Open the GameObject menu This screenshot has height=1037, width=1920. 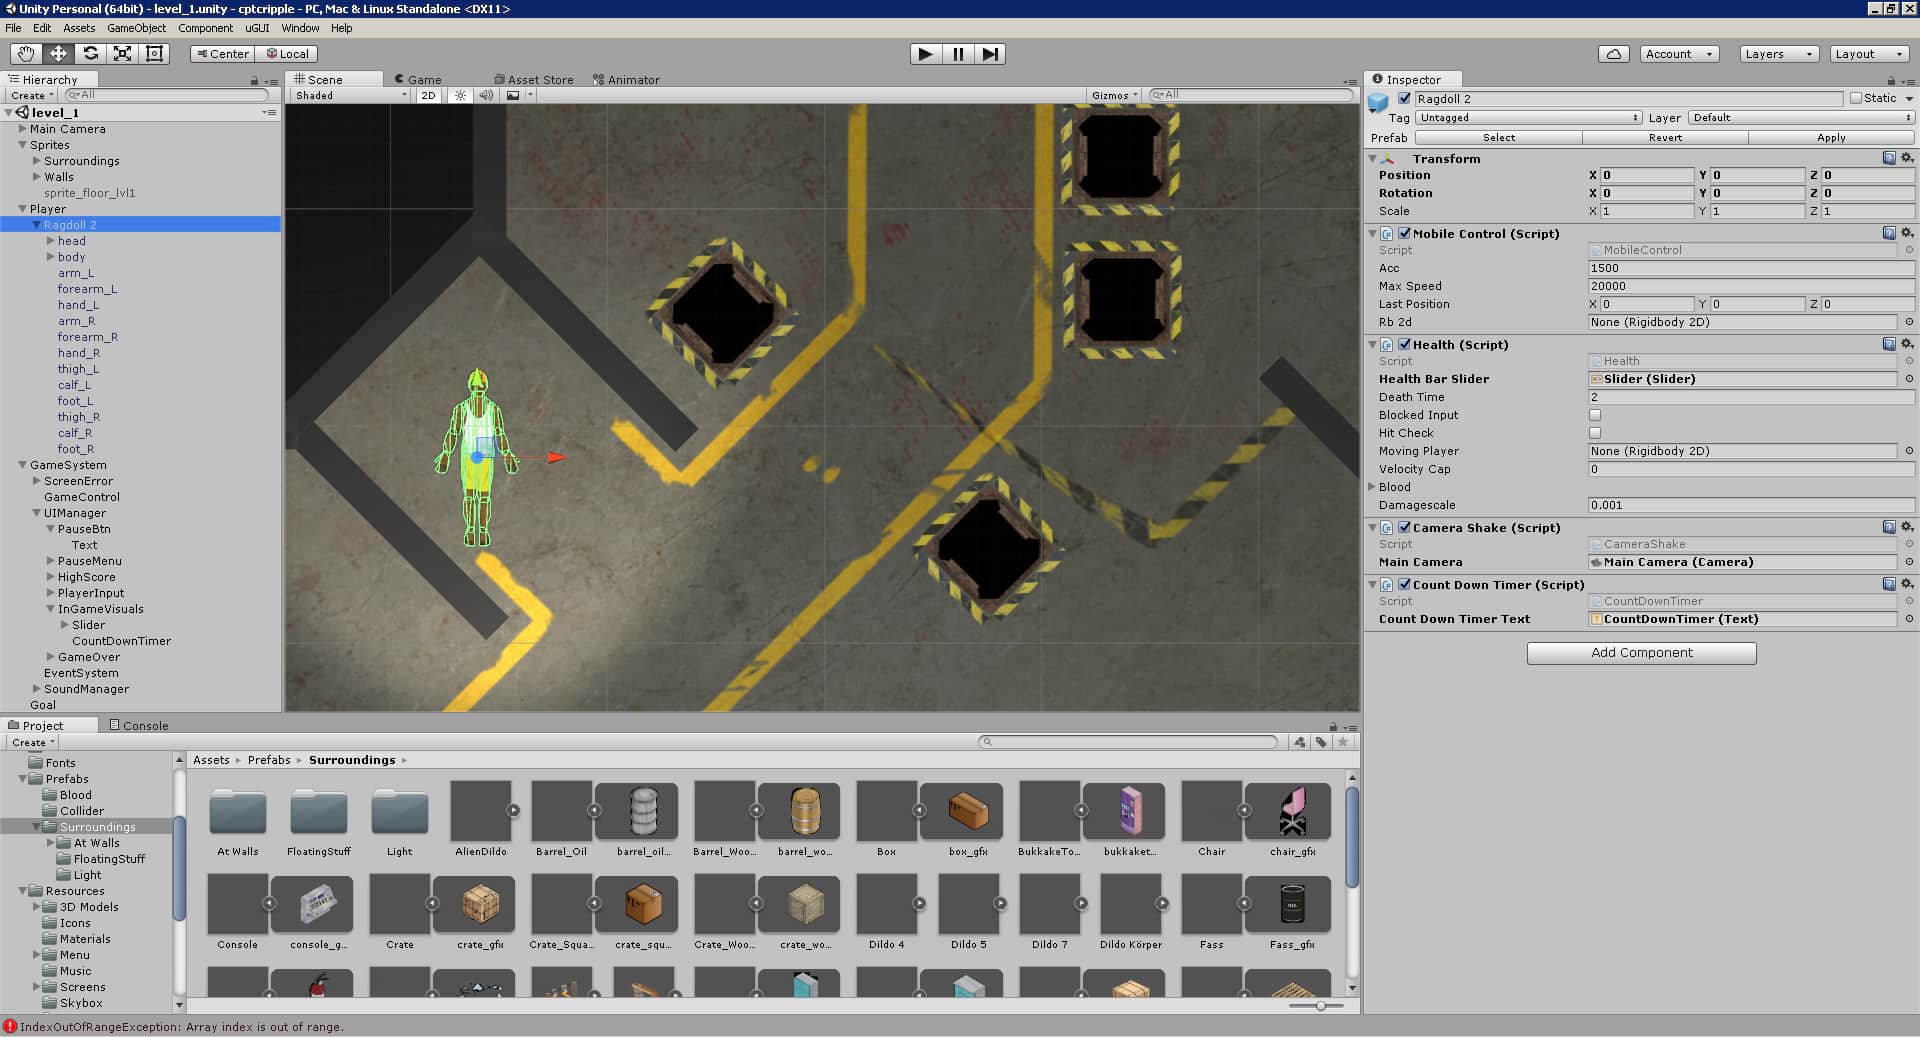[136, 28]
